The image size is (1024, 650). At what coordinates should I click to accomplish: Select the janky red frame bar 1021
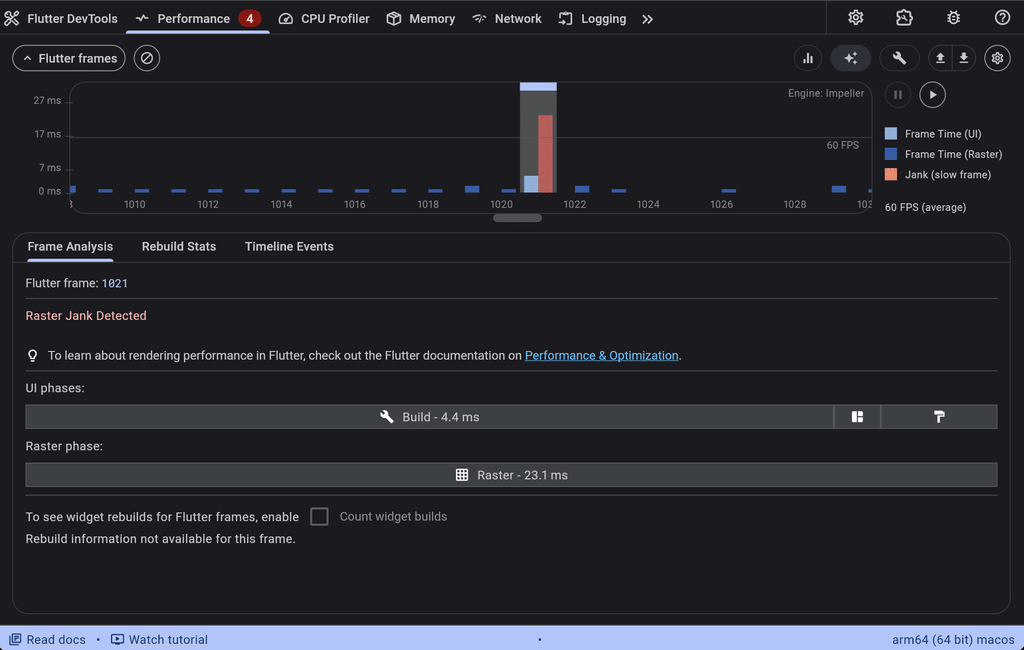545,154
